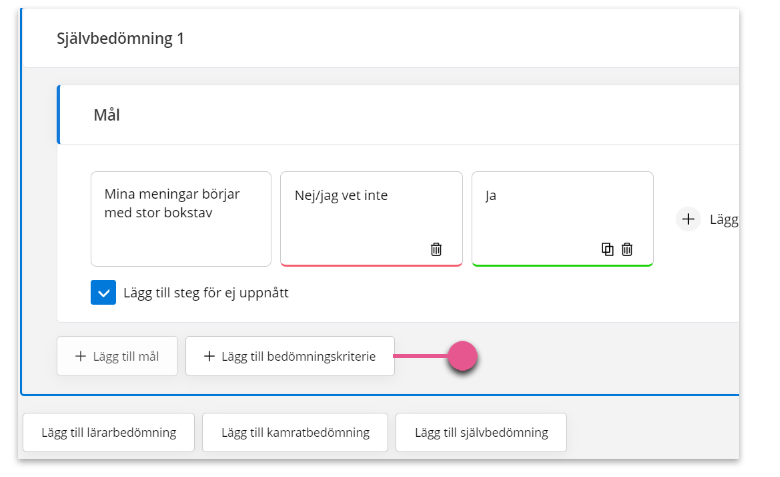
Task: Delete the "Nej/jag vet inte" step
Action: (x=436, y=249)
